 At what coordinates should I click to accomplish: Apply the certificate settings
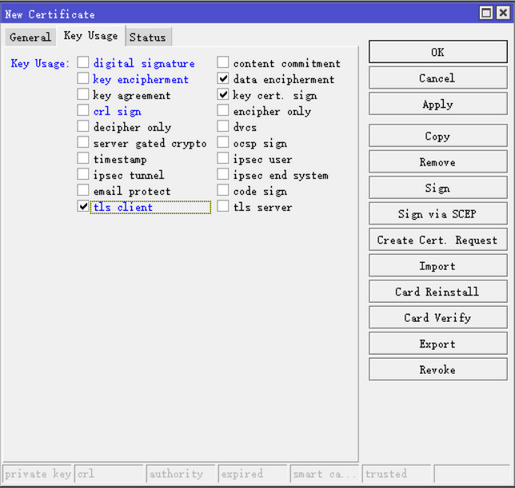coord(438,104)
